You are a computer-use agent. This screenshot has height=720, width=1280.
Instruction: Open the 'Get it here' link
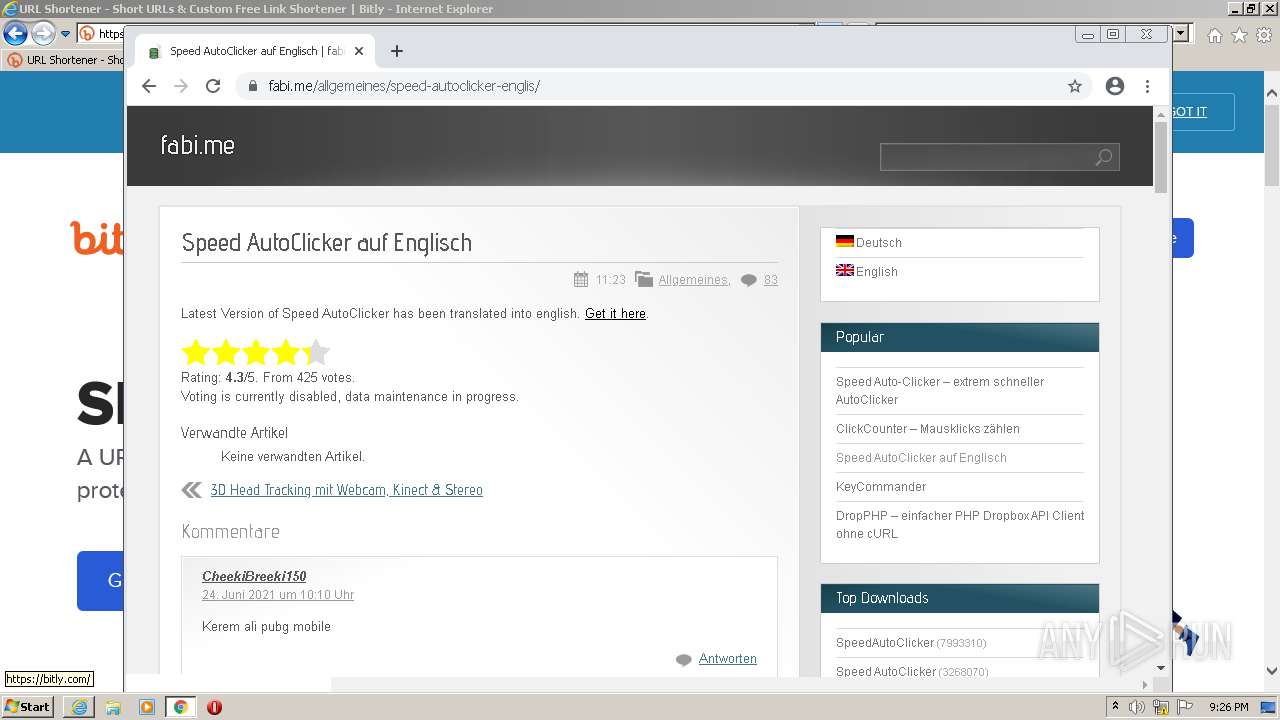tap(615, 313)
